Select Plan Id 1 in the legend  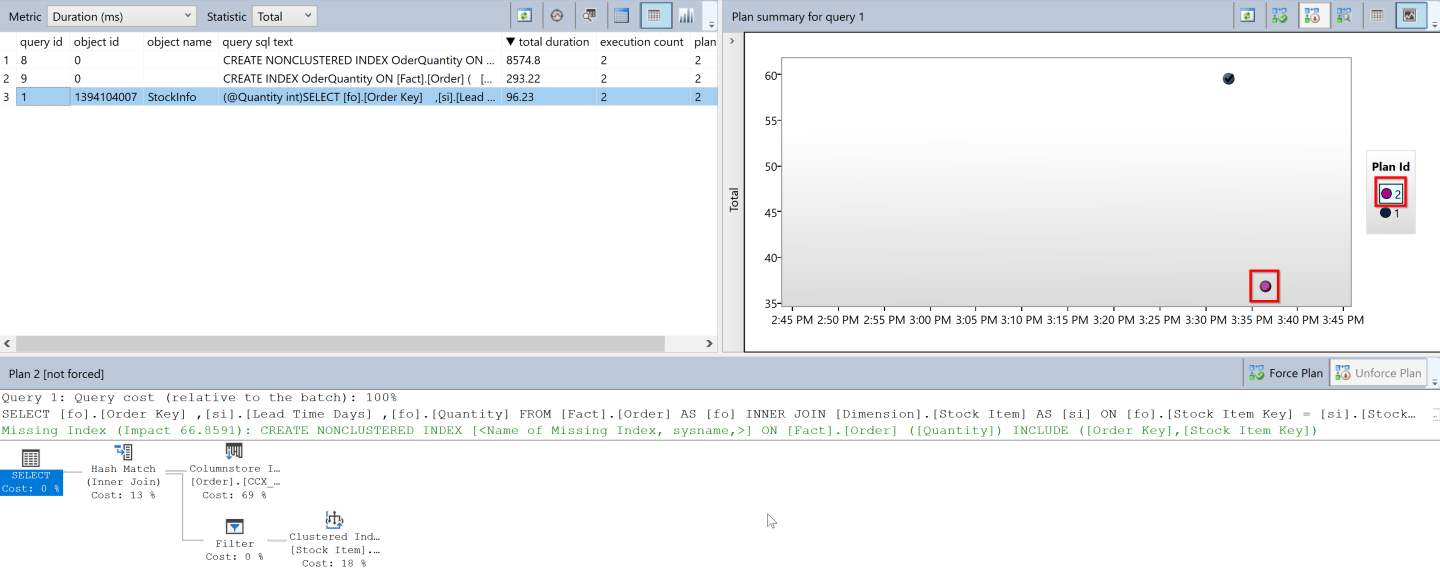click(x=1389, y=213)
